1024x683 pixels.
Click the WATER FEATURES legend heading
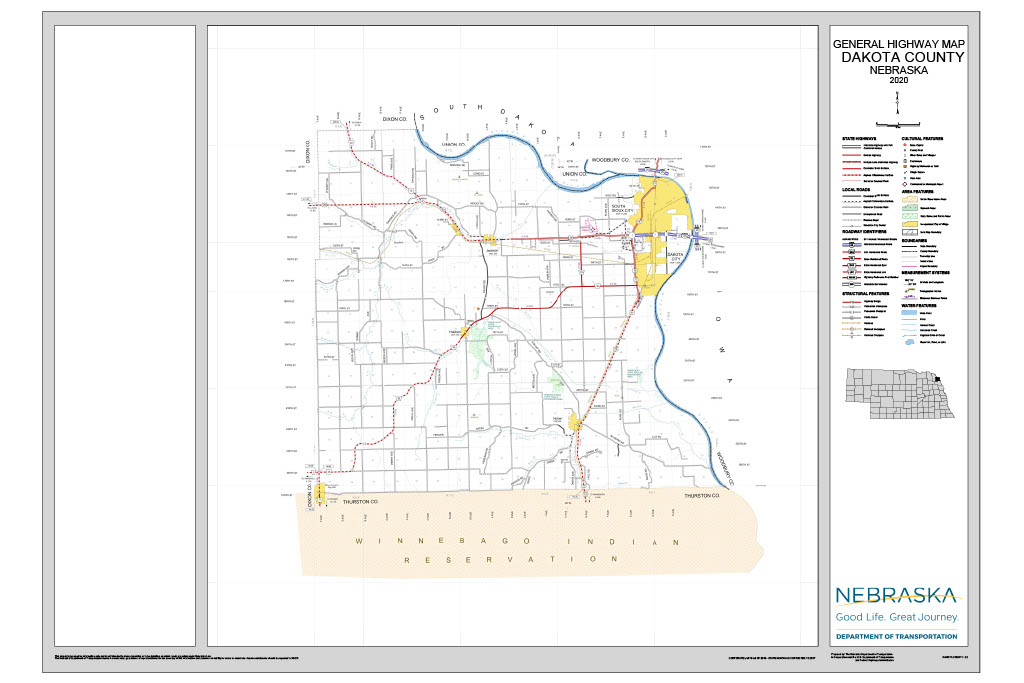(919, 306)
